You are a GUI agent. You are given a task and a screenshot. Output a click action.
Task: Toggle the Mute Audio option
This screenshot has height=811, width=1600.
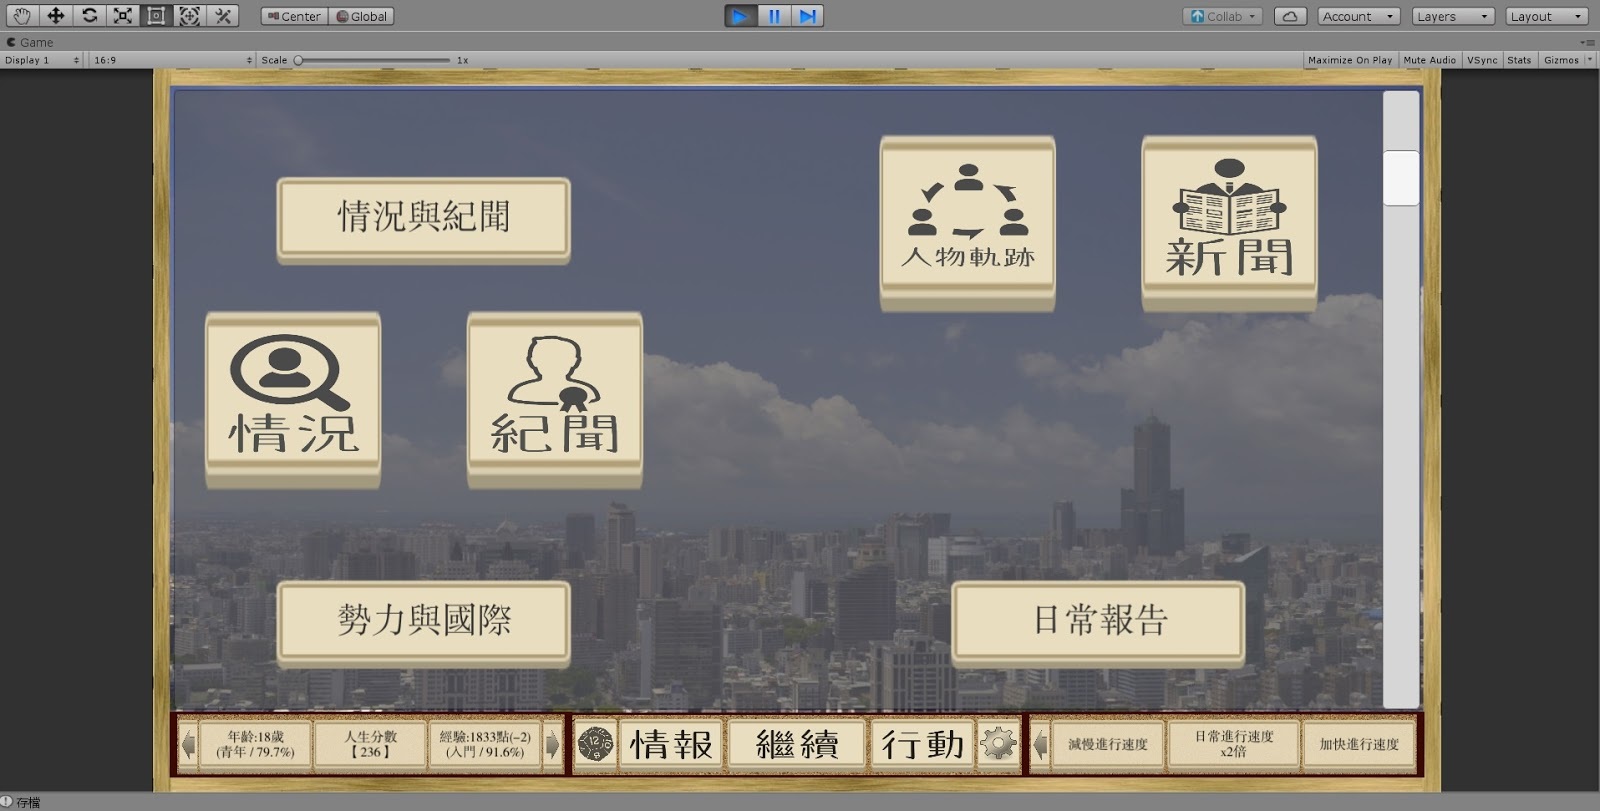tap(1429, 60)
